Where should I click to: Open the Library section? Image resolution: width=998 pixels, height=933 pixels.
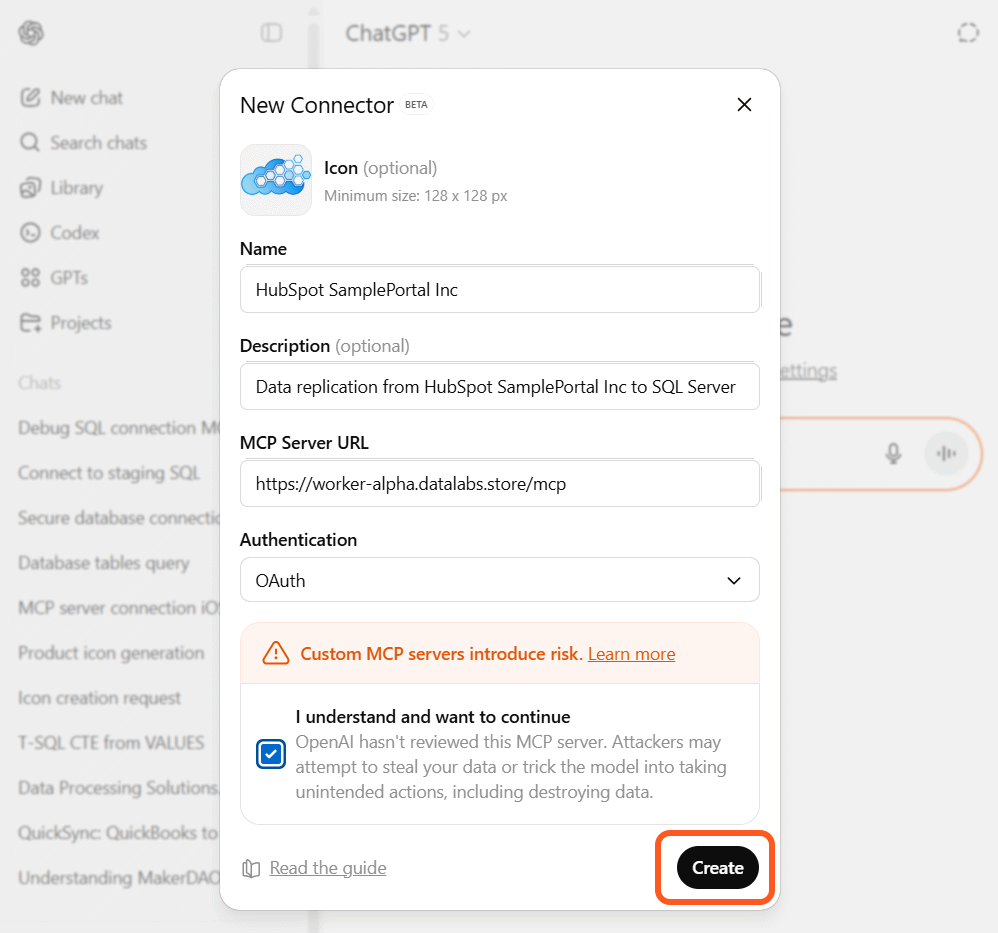pyautogui.click(x=76, y=187)
